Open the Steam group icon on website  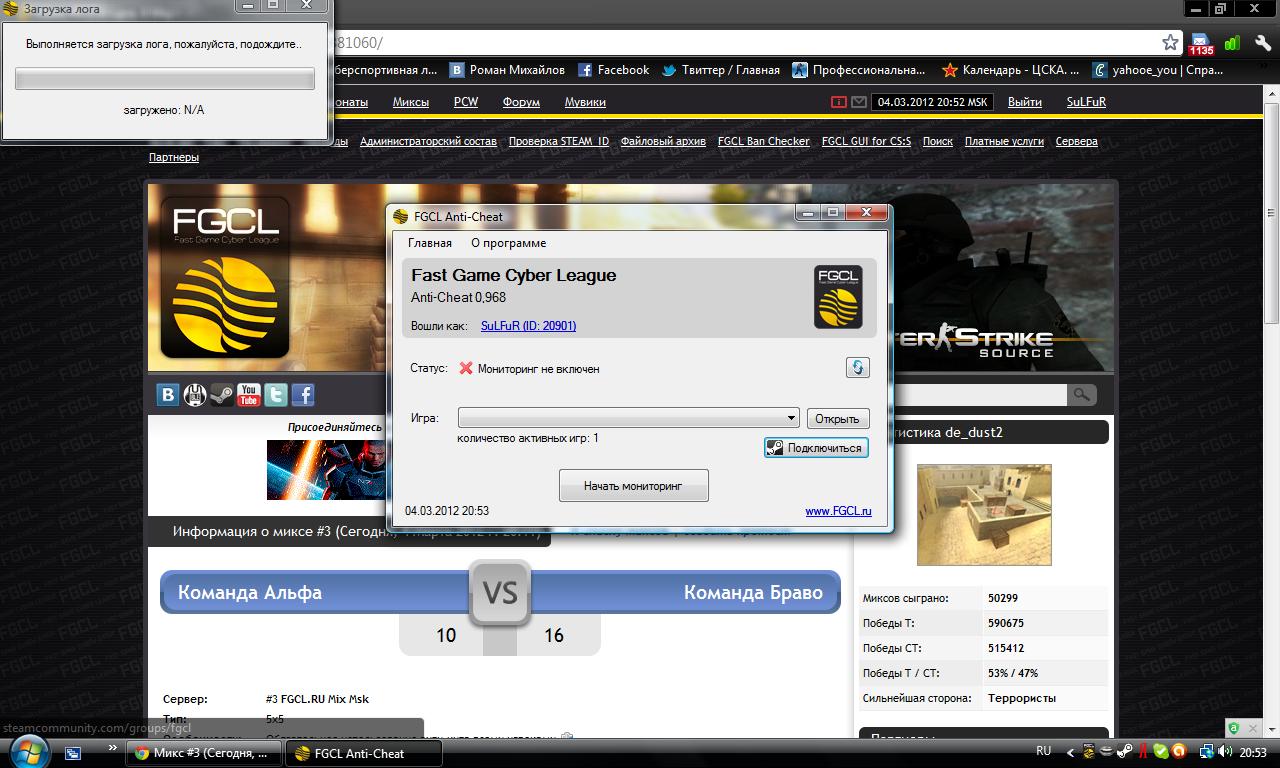(x=222, y=395)
